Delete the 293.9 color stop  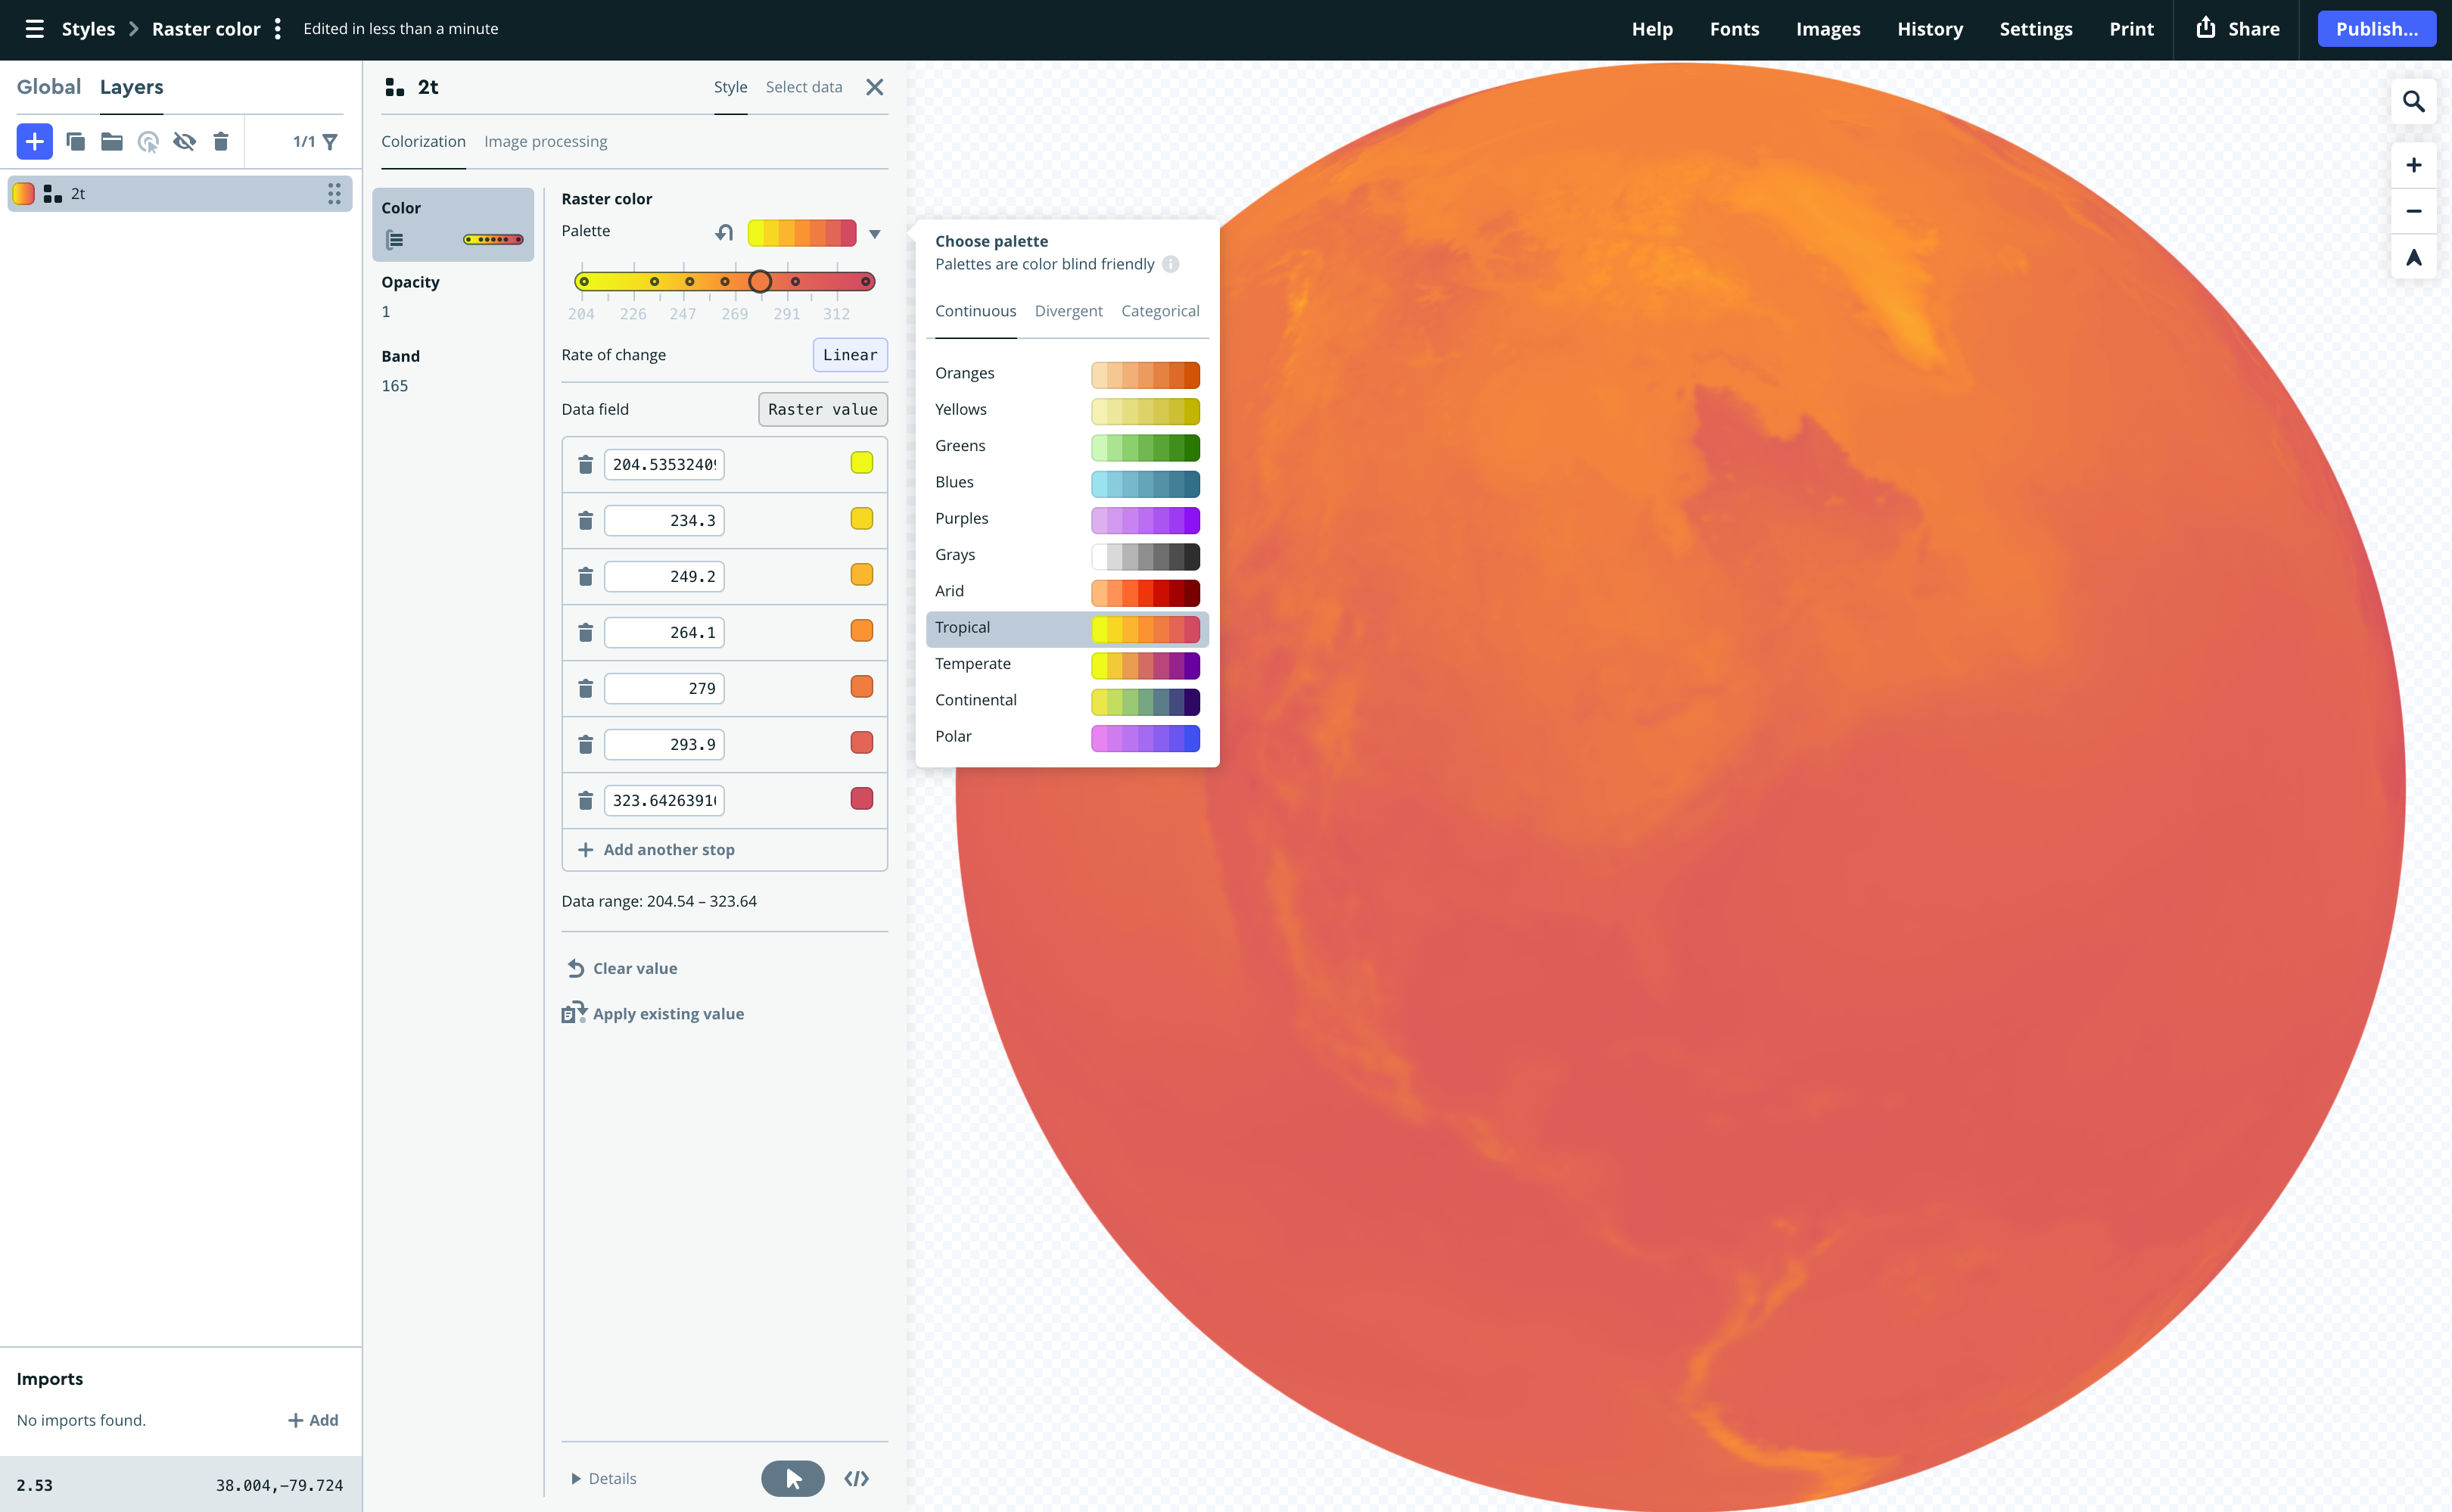[586, 745]
